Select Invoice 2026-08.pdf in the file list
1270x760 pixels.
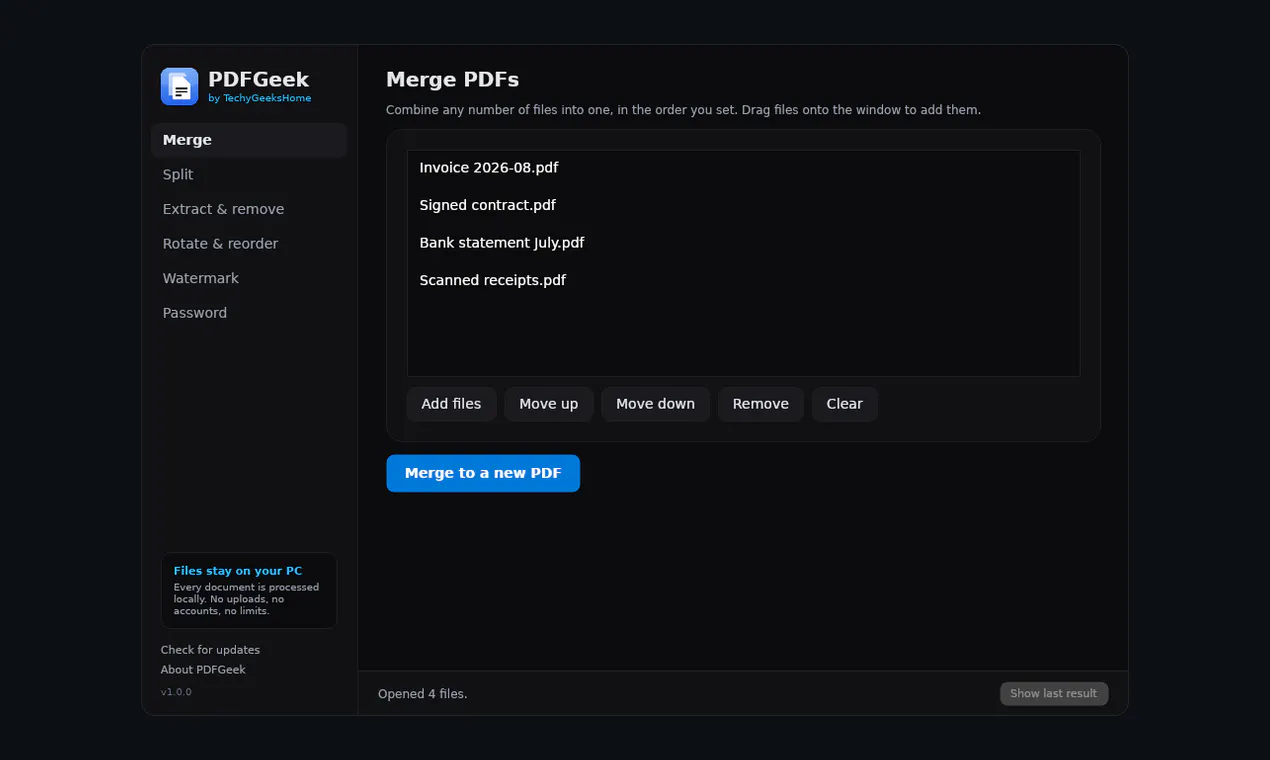click(743, 168)
